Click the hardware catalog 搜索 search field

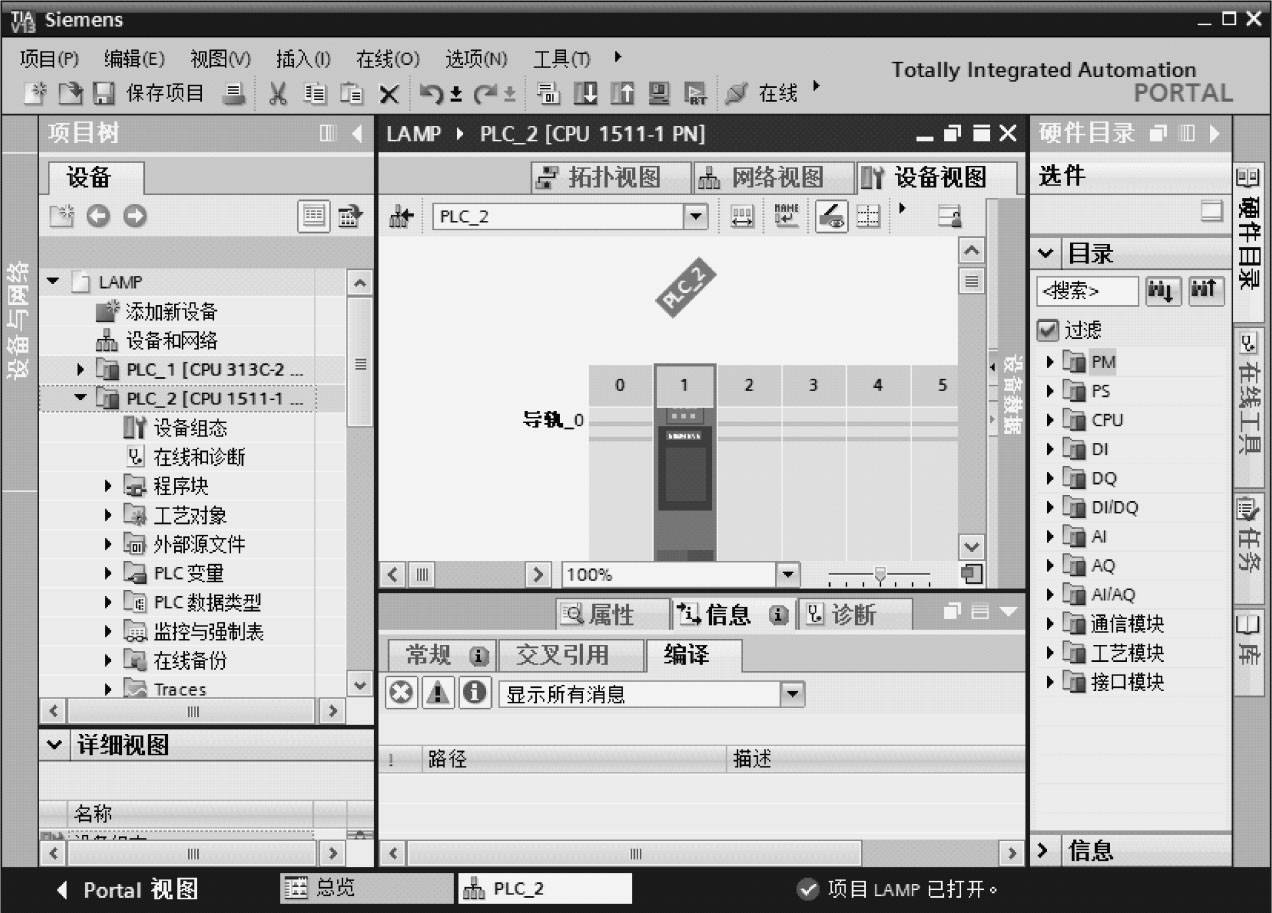click(1086, 291)
